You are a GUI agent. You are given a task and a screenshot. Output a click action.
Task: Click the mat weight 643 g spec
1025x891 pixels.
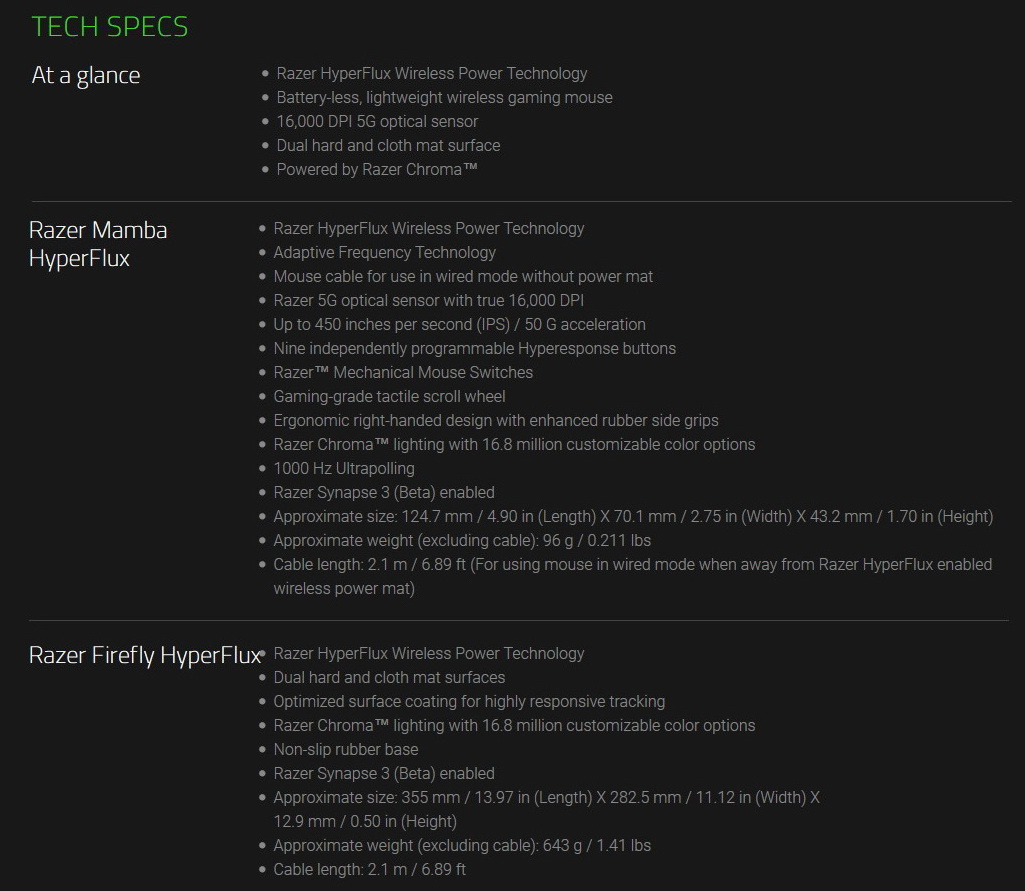click(x=462, y=846)
